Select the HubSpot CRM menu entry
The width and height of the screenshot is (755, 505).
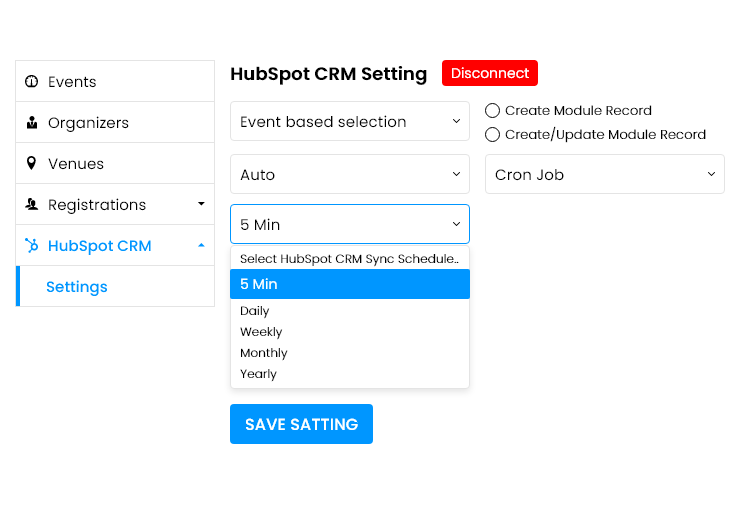[115, 245]
